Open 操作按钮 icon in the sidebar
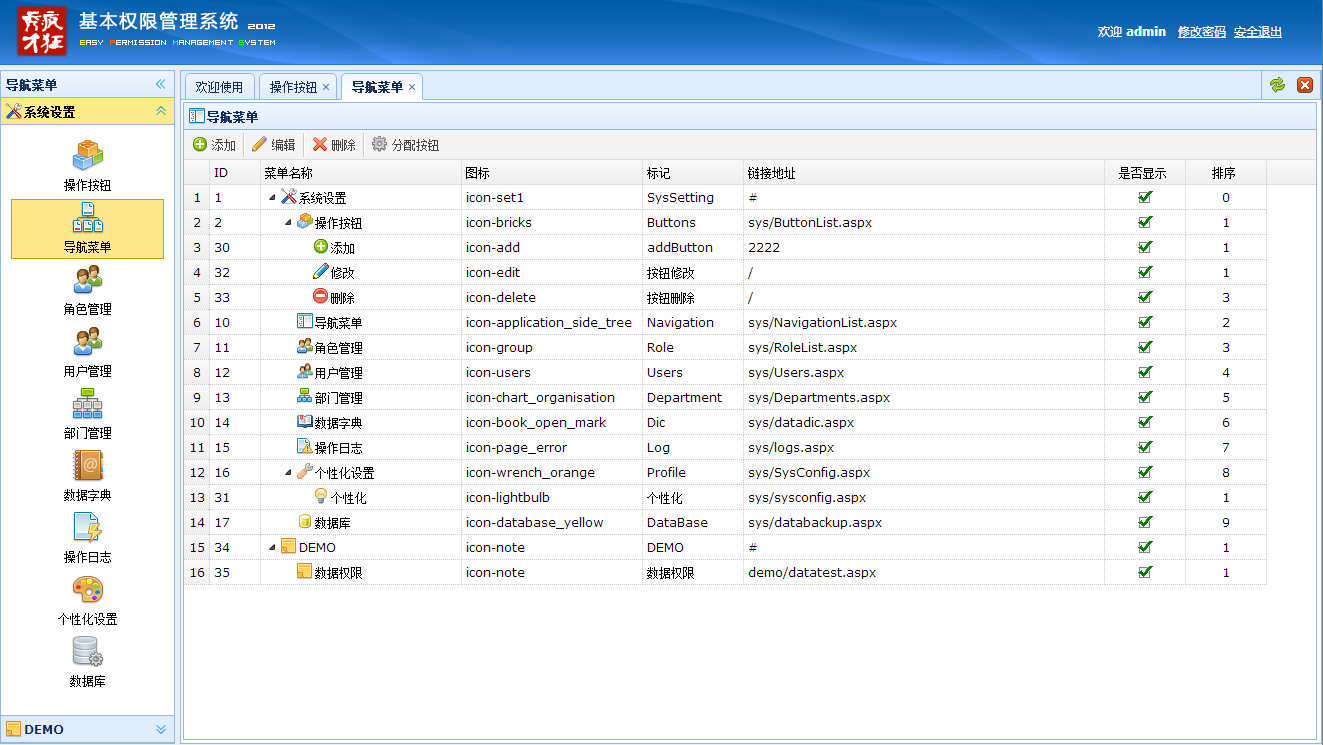Image resolution: width=1323 pixels, height=745 pixels. pyautogui.click(x=87, y=156)
